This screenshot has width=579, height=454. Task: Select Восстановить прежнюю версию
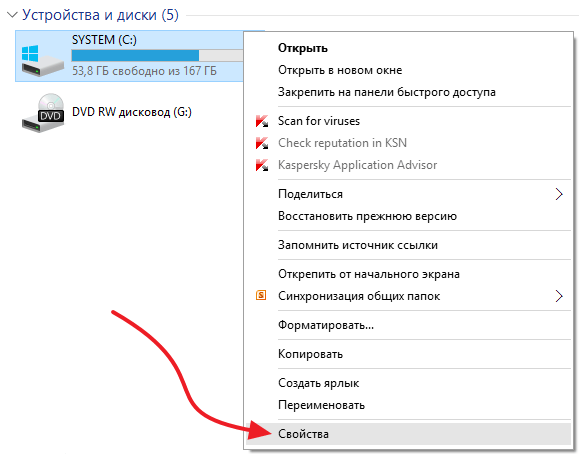click(x=408, y=216)
